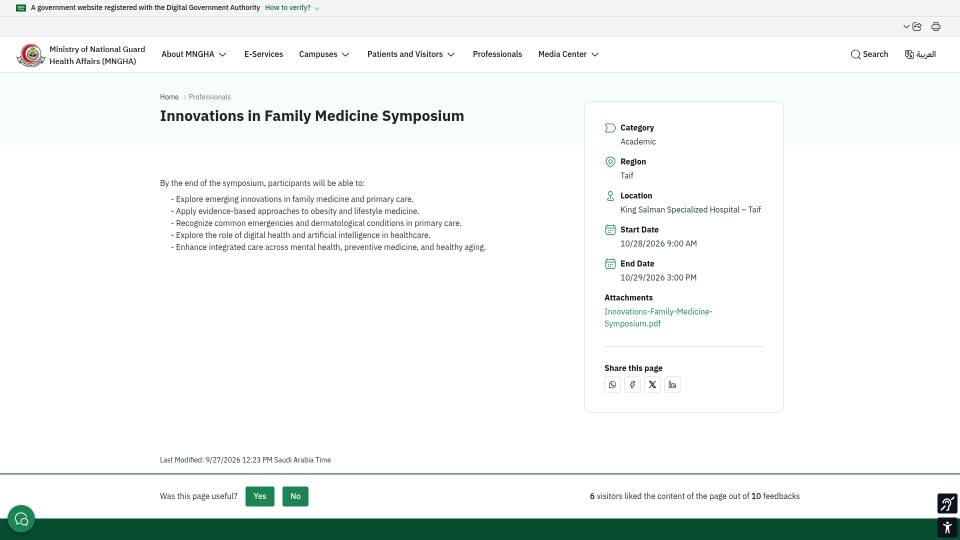Image resolution: width=960 pixels, height=540 pixels.
Task: Click the Category tag icon
Action: (x=610, y=128)
